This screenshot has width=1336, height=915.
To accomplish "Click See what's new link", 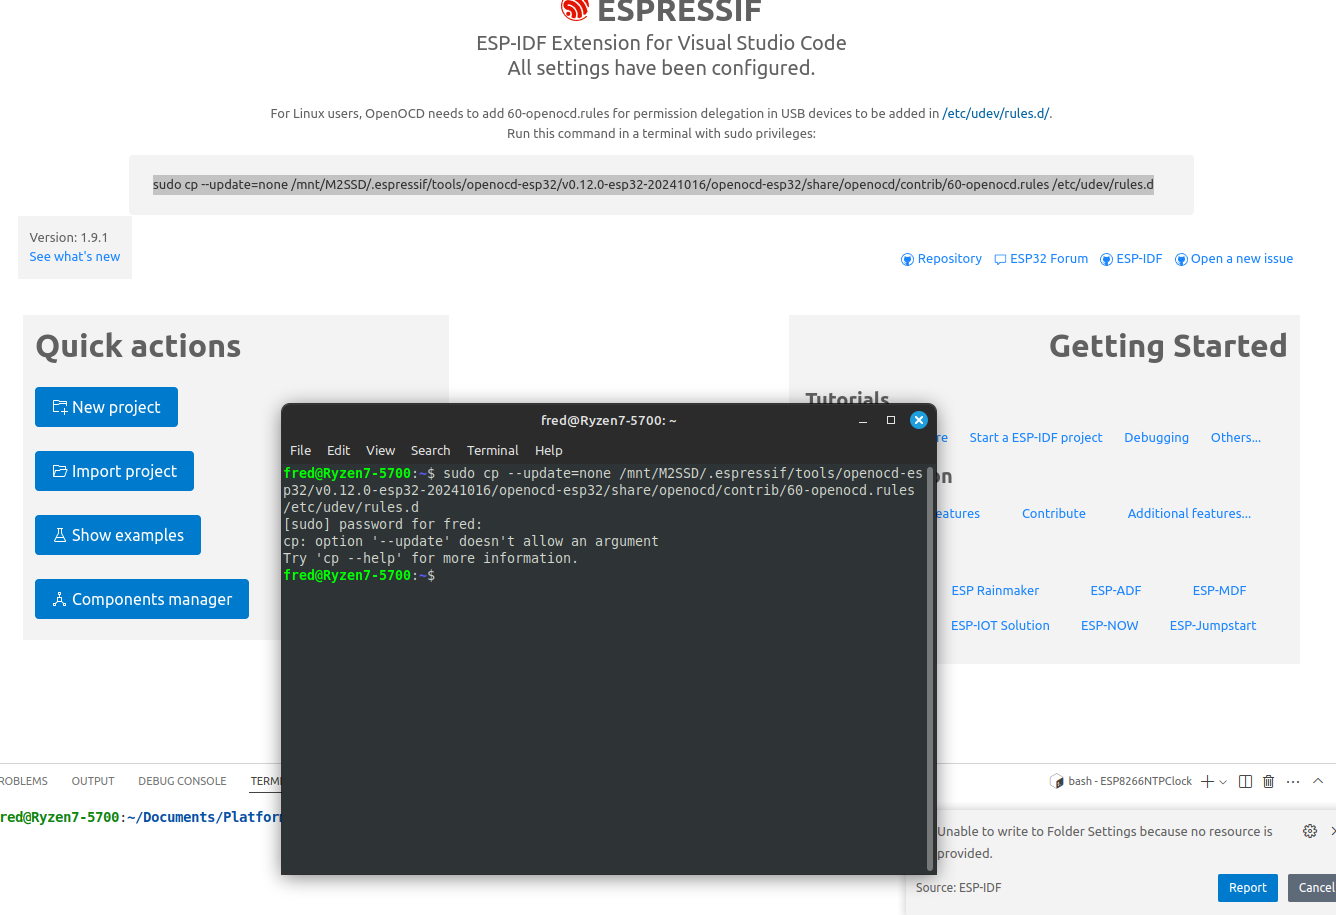I will click(x=75, y=257).
